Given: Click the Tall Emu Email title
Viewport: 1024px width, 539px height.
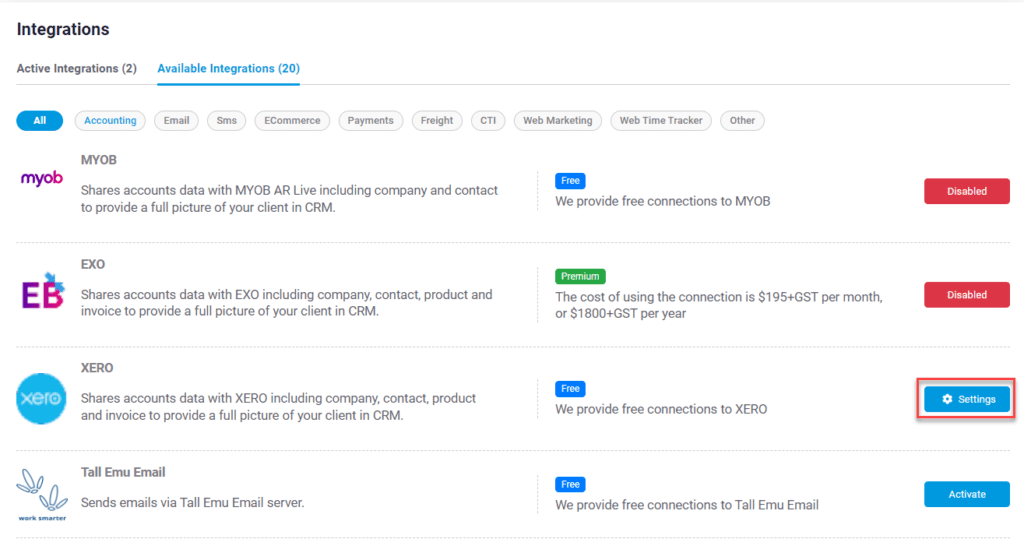Looking at the screenshot, I should click(123, 472).
